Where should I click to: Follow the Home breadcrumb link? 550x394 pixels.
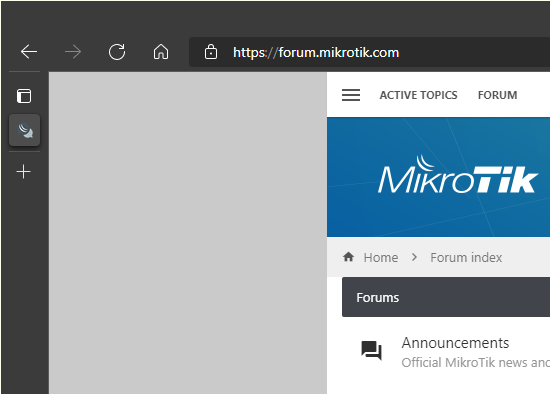pyautogui.click(x=381, y=258)
